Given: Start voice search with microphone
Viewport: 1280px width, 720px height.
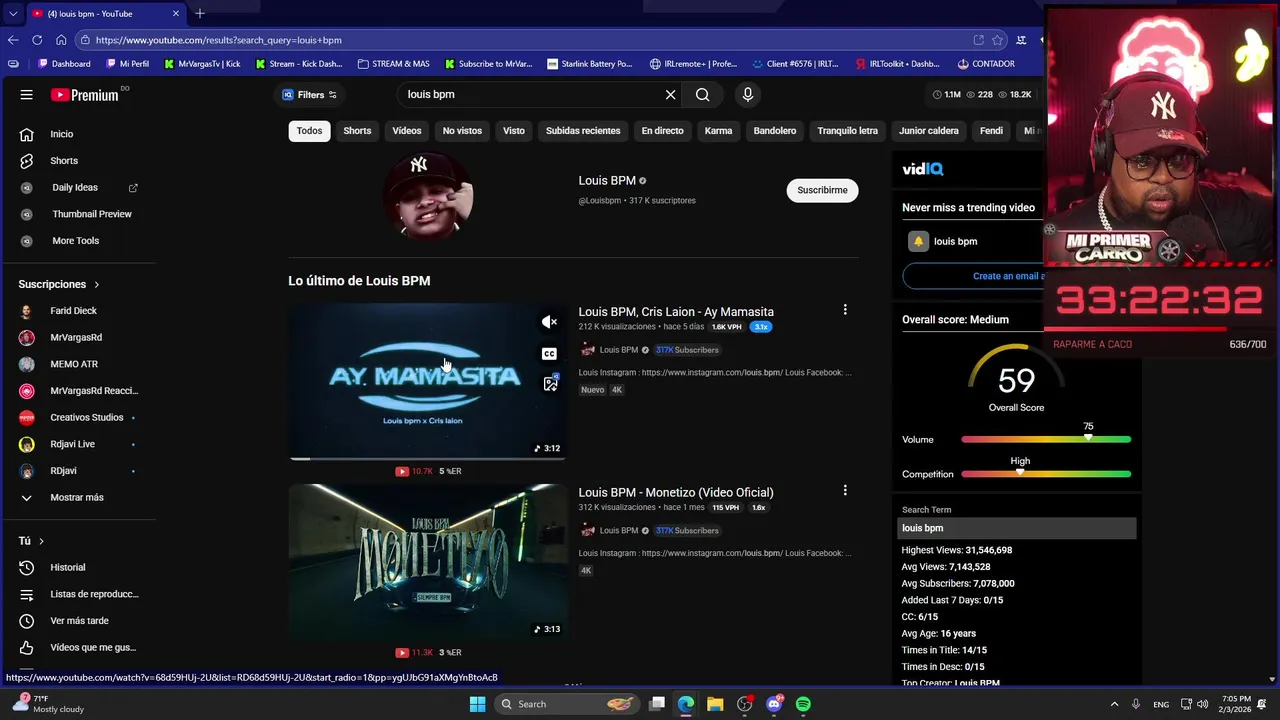Looking at the screenshot, I should (747, 95).
